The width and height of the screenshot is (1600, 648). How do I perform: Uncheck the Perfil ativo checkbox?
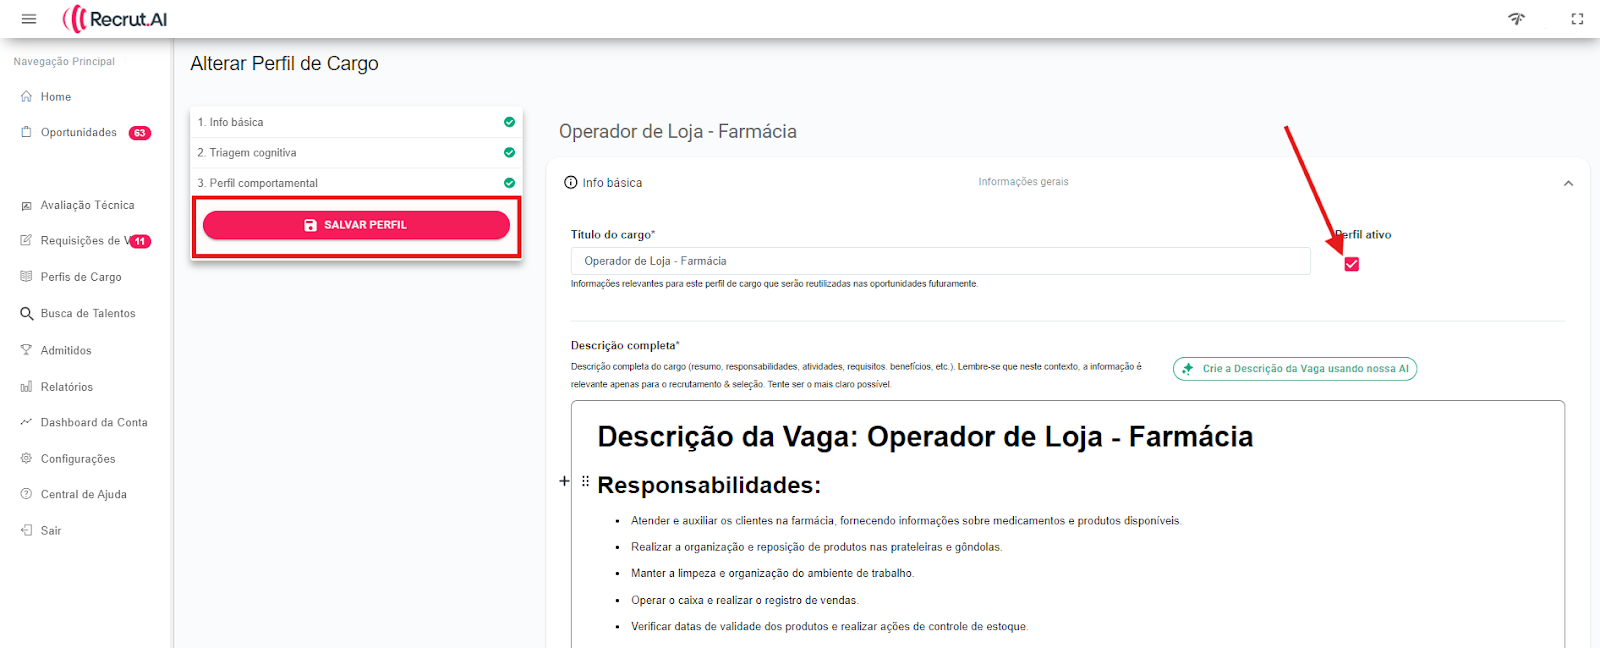tap(1352, 264)
